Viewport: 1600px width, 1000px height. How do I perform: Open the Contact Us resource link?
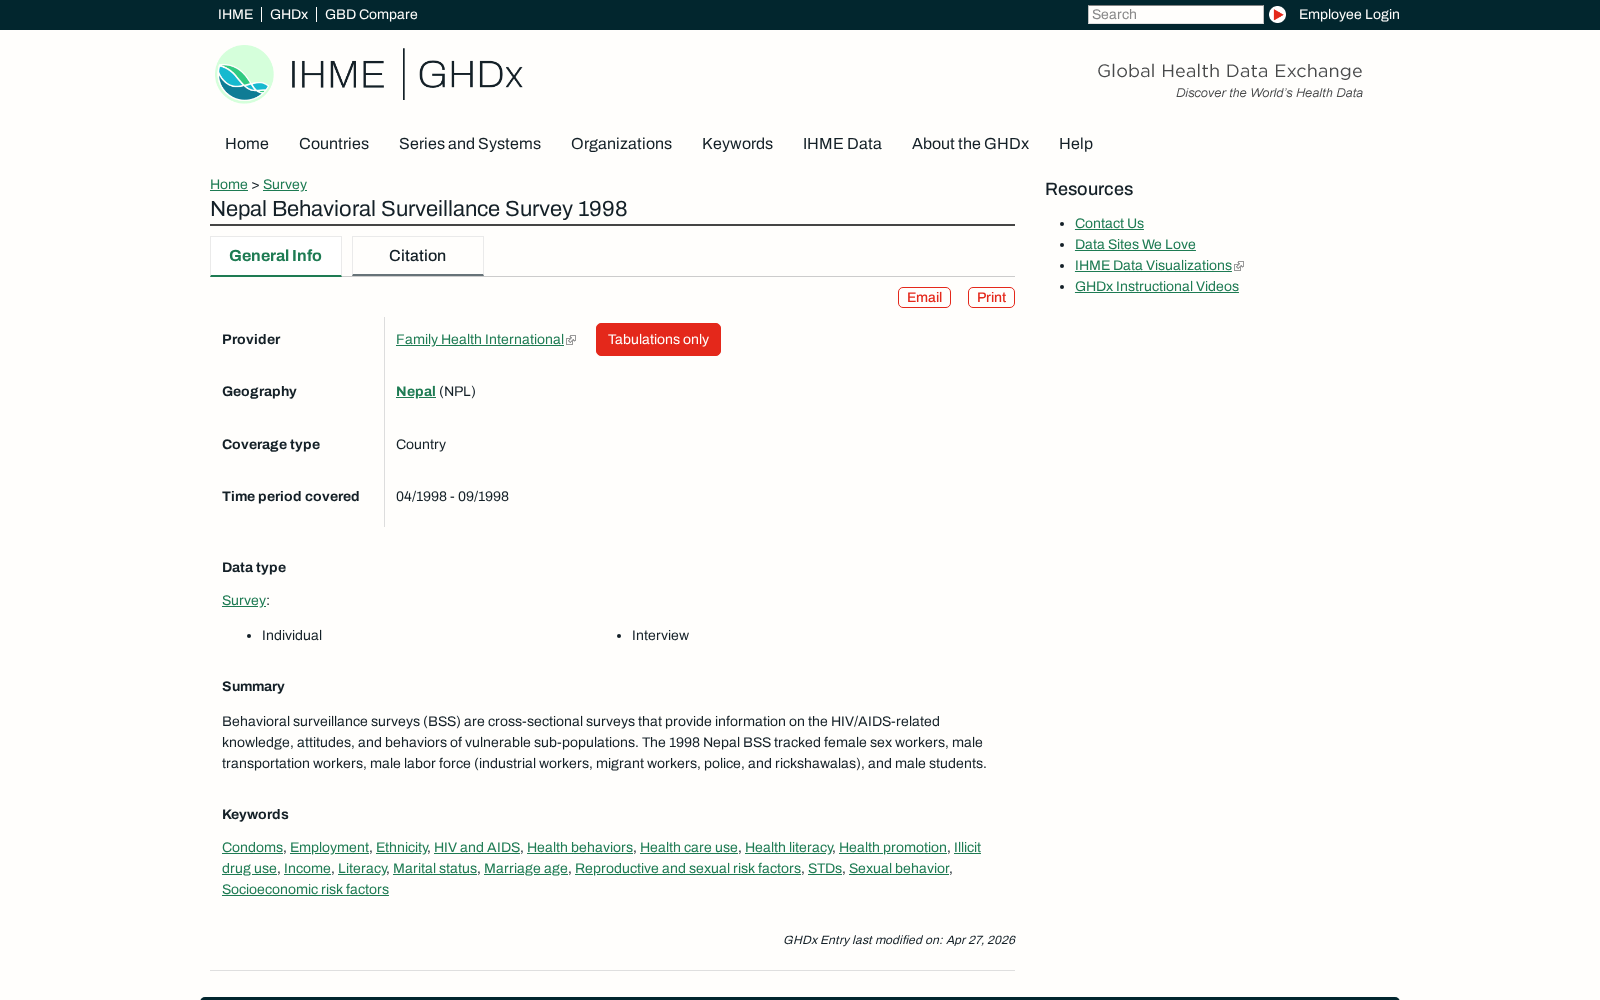(x=1109, y=224)
